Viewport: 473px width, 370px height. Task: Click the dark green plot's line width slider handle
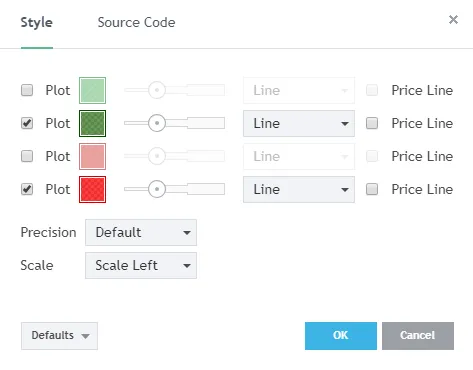click(x=157, y=123)
